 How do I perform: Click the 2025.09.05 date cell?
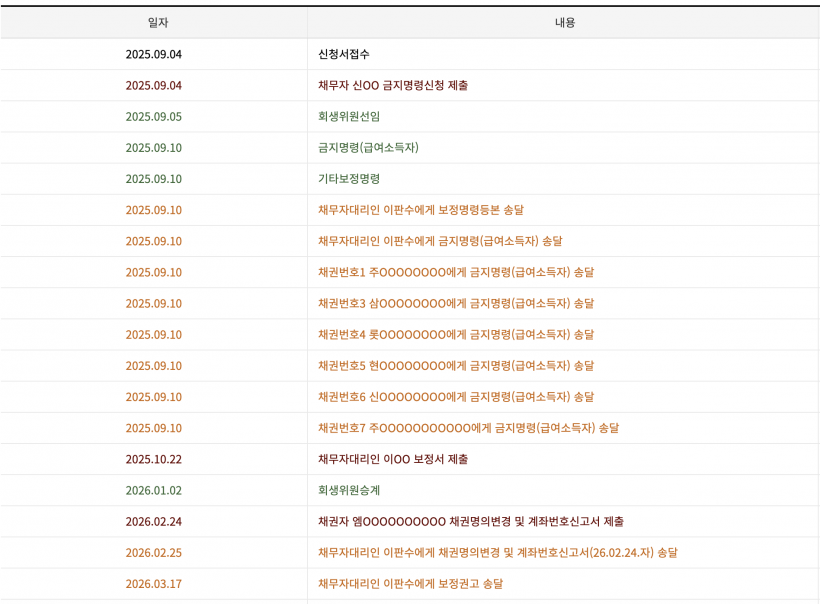tap(154, 117)
